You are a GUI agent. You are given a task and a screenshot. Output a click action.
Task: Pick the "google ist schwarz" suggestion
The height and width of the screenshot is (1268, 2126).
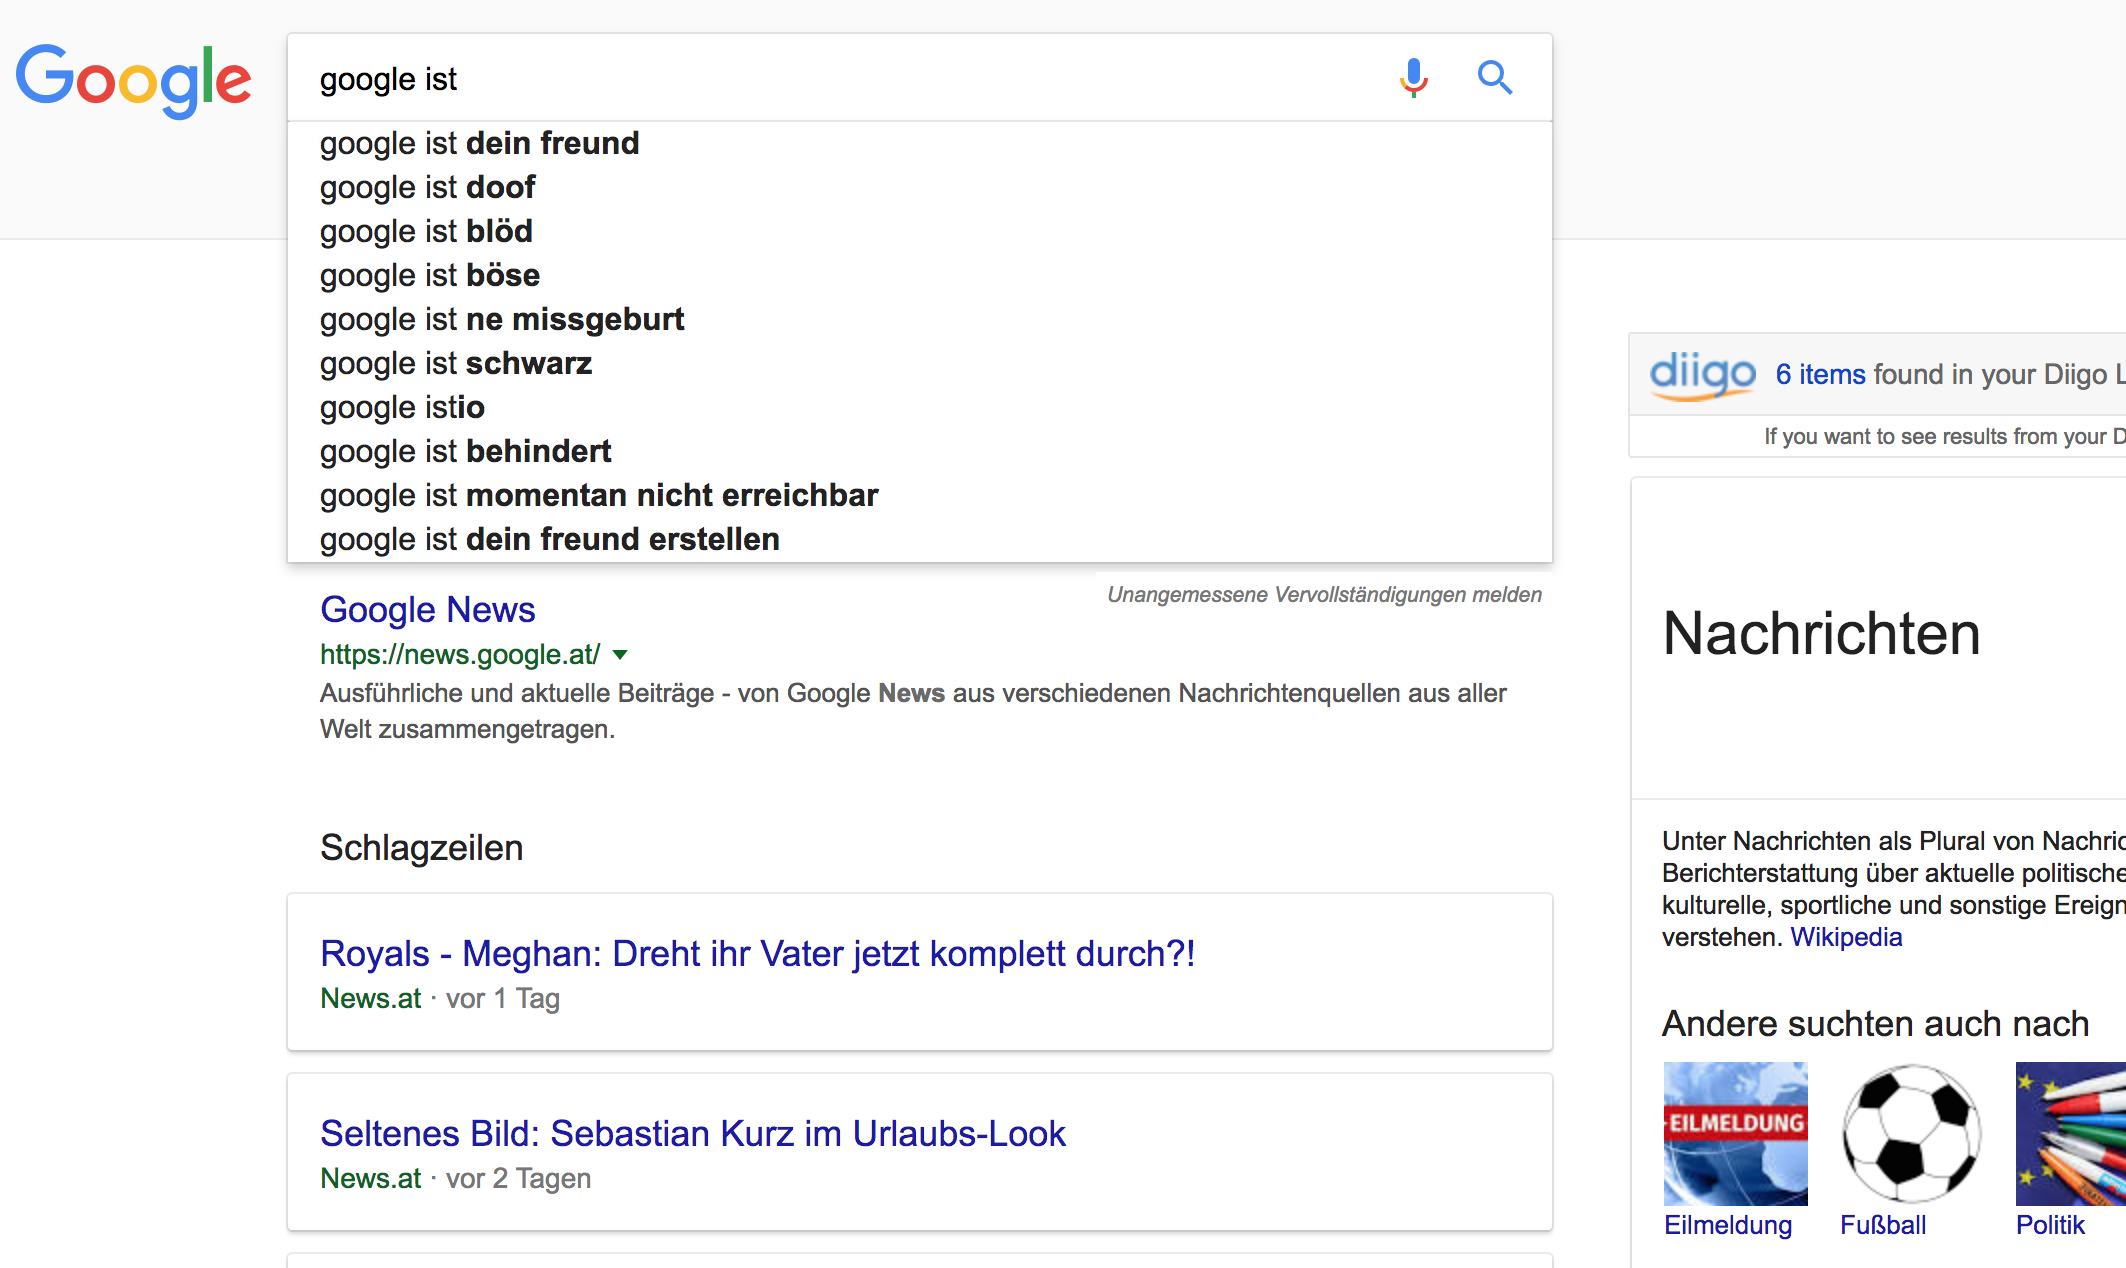pos(456,363)
